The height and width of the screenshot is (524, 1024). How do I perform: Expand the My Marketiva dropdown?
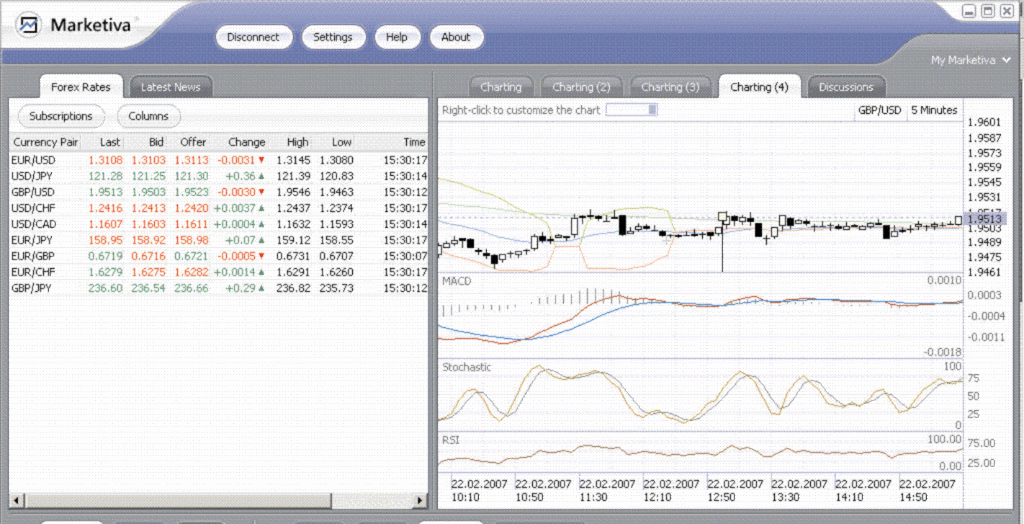(x=970, y=60)
